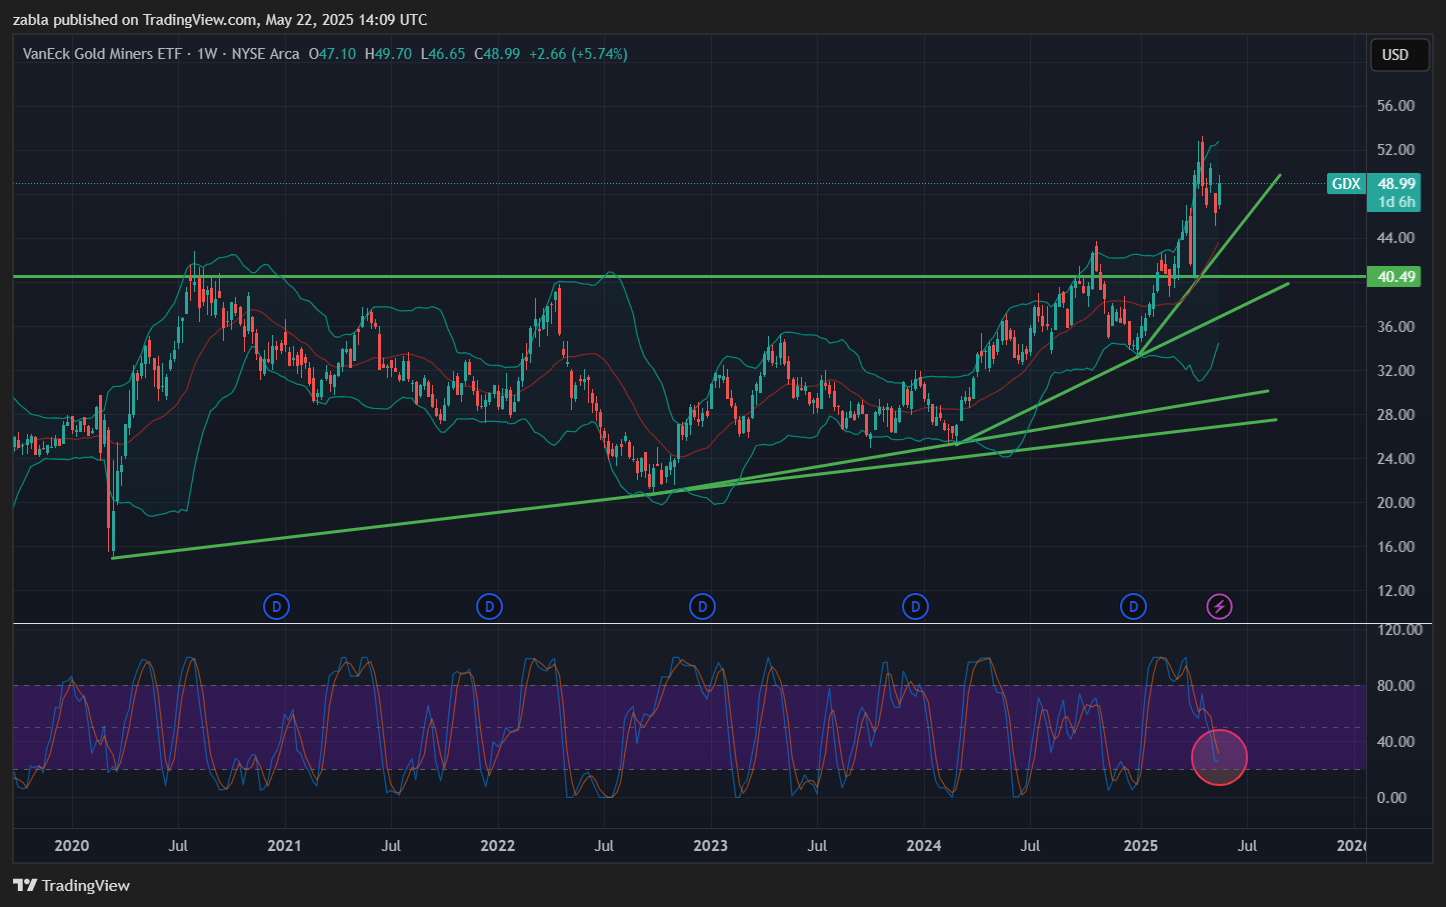The width and height of the screenshot is (1446, 907).
Task: Click the 1W interval in chart legend
Action: tap(207, 54)
